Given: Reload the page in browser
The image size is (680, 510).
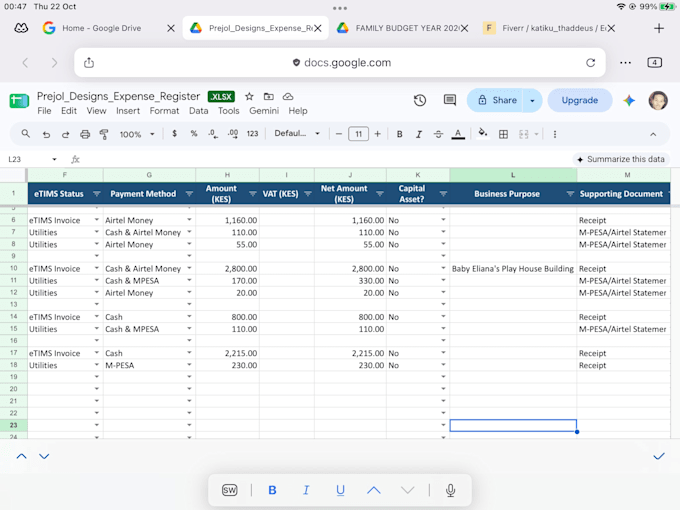Looking at the screenshot, I should click(591, 63).
